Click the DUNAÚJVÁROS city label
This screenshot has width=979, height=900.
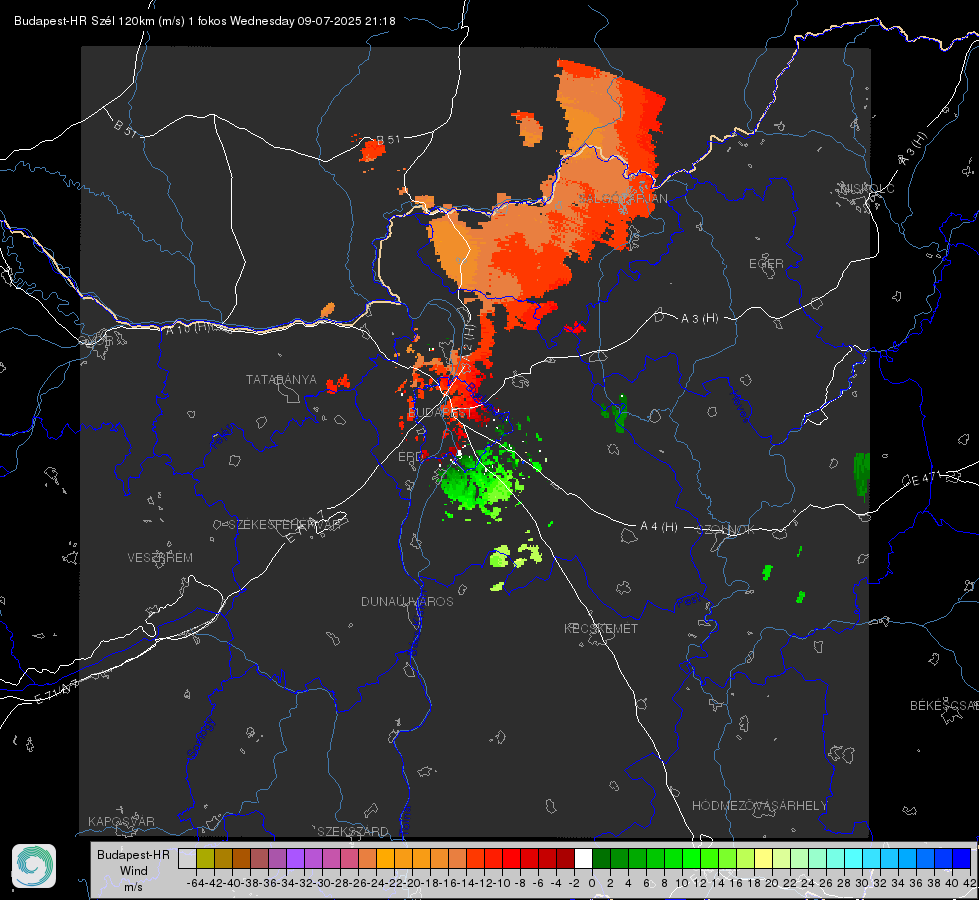click(x=407, y=601)
